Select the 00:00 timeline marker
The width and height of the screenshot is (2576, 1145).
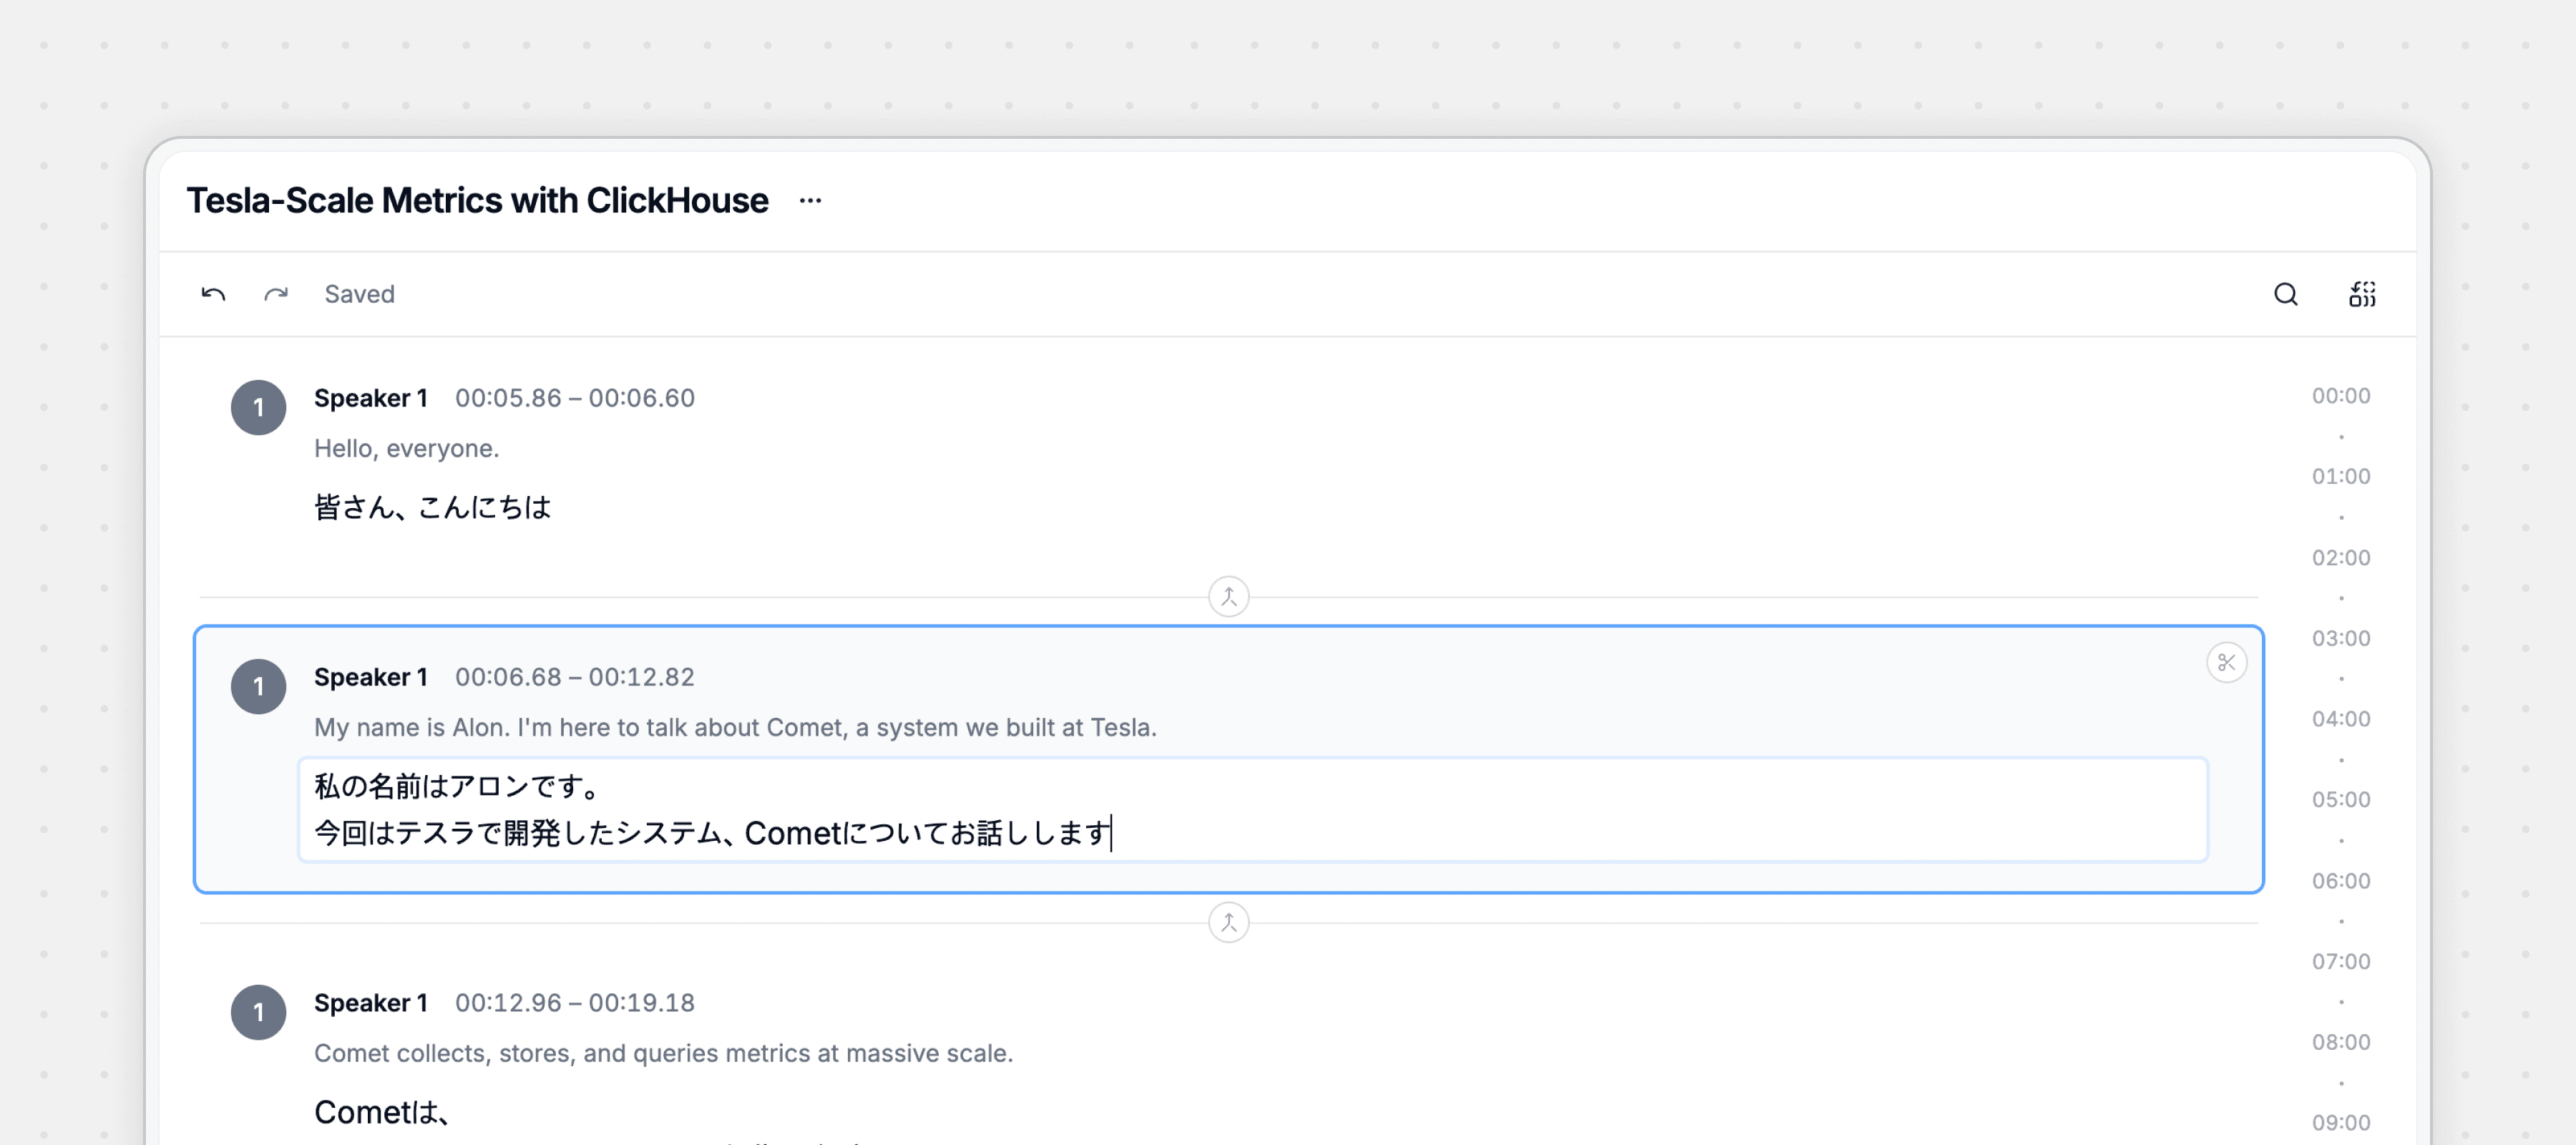coord(2340,396)
